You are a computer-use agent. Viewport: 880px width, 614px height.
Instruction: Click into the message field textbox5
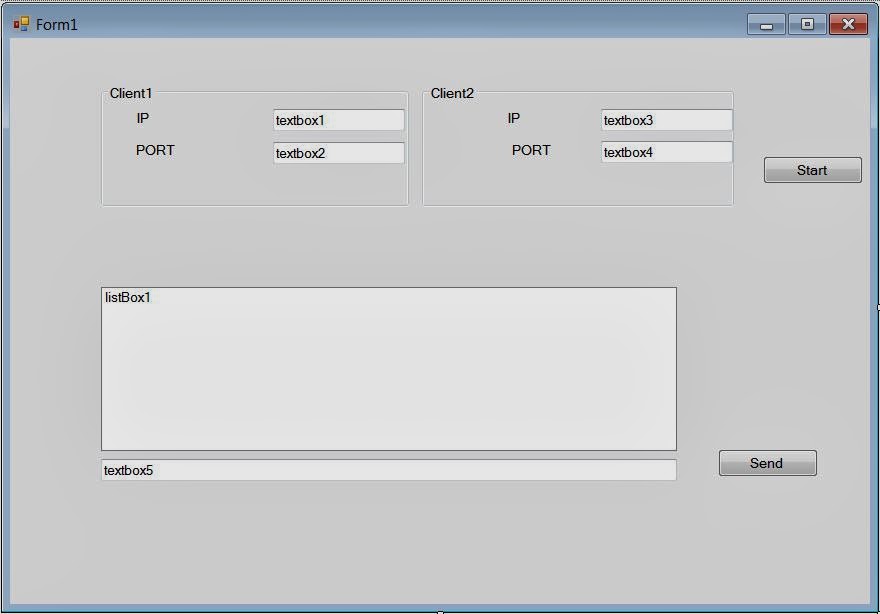(x=388, y=470)
